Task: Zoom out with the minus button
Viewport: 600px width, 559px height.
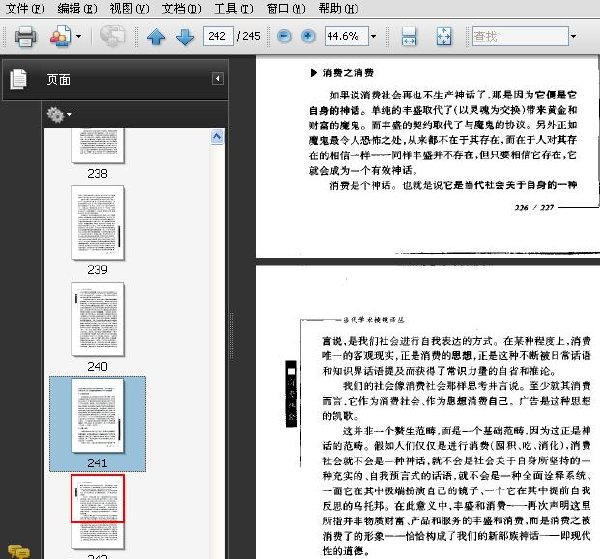Action: click(284, 36)
